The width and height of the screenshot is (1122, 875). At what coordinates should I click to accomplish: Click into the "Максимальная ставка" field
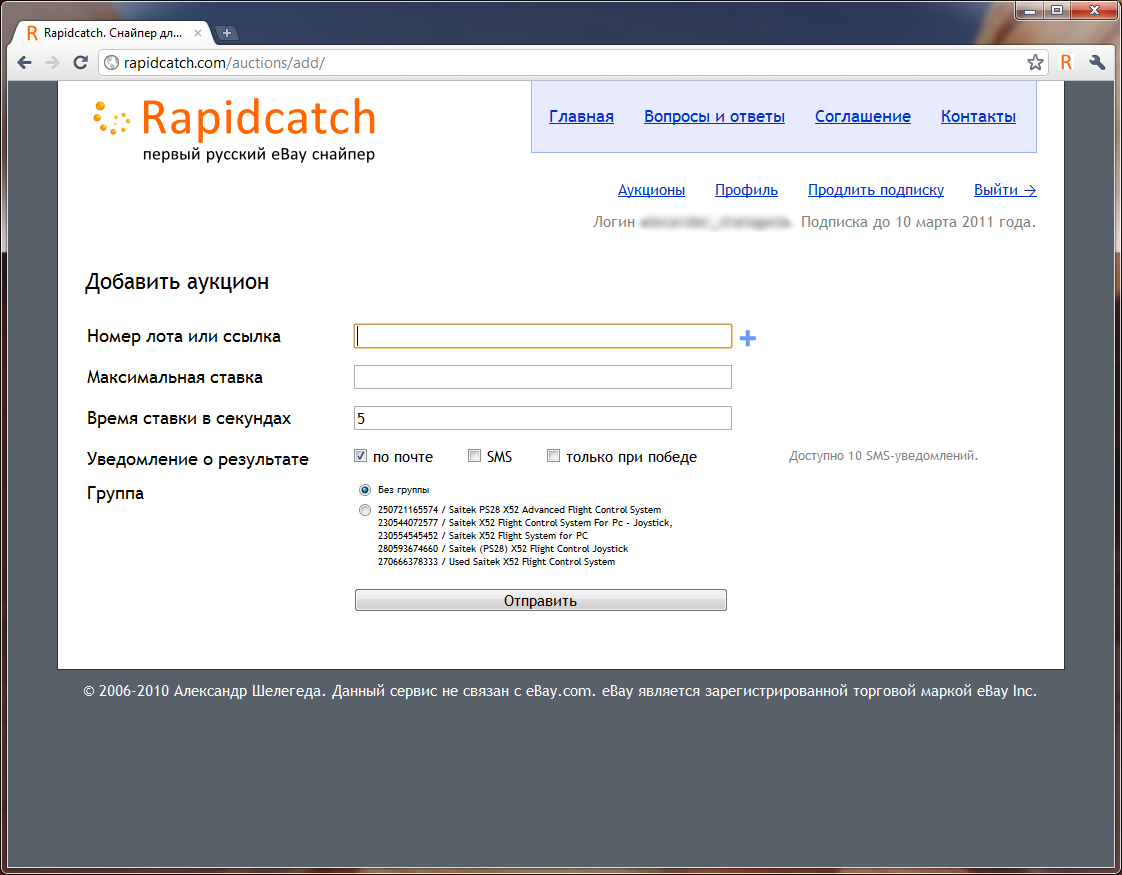[x=542, y=377]
